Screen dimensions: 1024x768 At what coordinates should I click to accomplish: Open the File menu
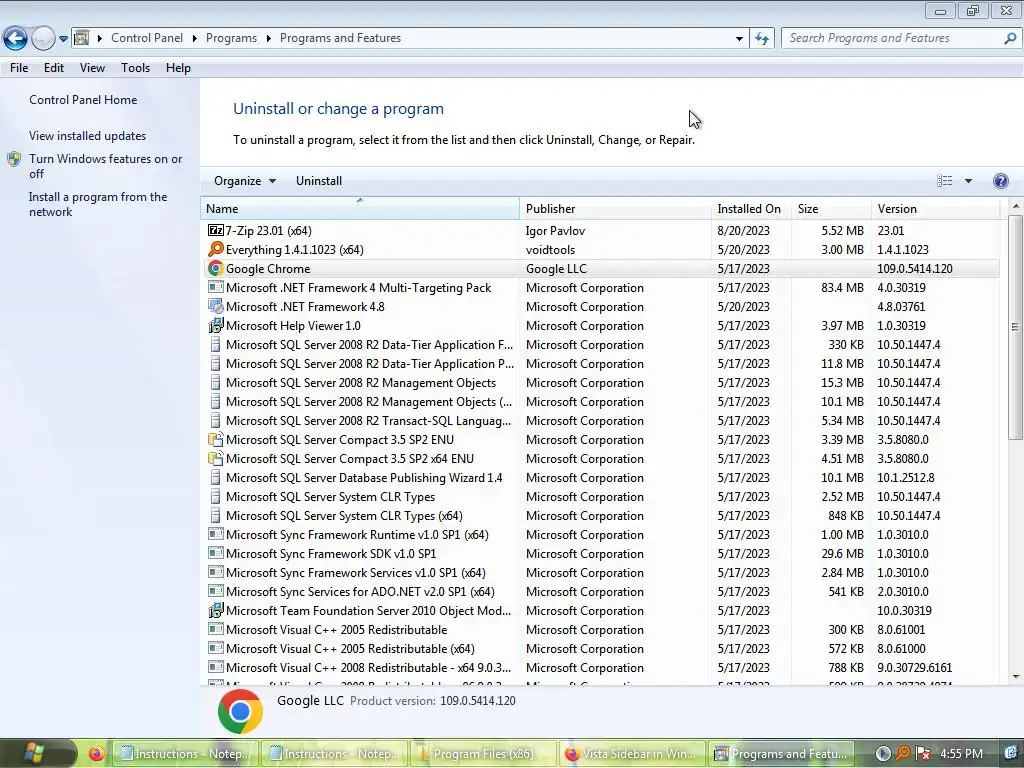coord(19,68)
